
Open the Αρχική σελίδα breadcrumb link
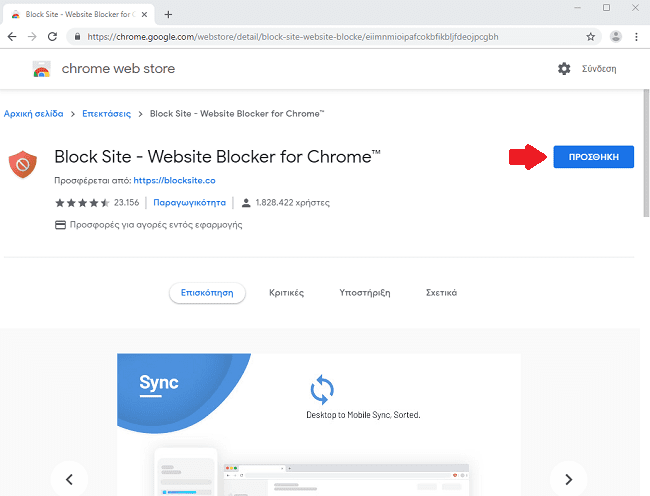(x=34, y=114)
